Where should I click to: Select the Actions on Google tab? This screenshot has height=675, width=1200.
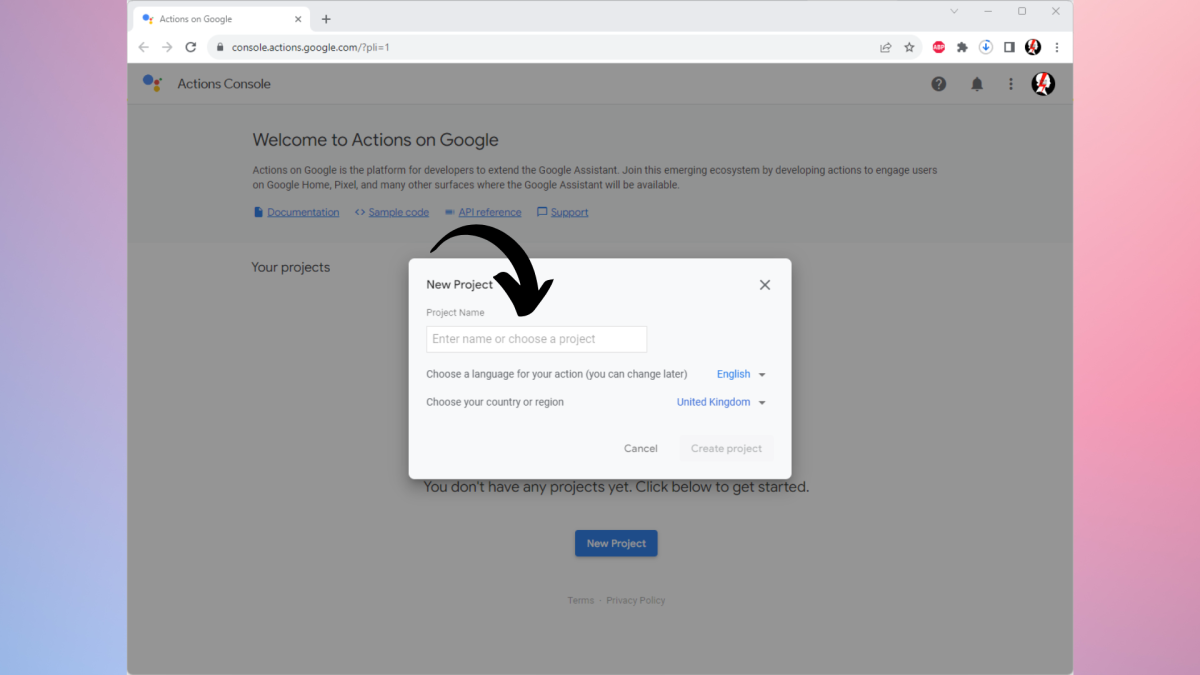[223, 19]
